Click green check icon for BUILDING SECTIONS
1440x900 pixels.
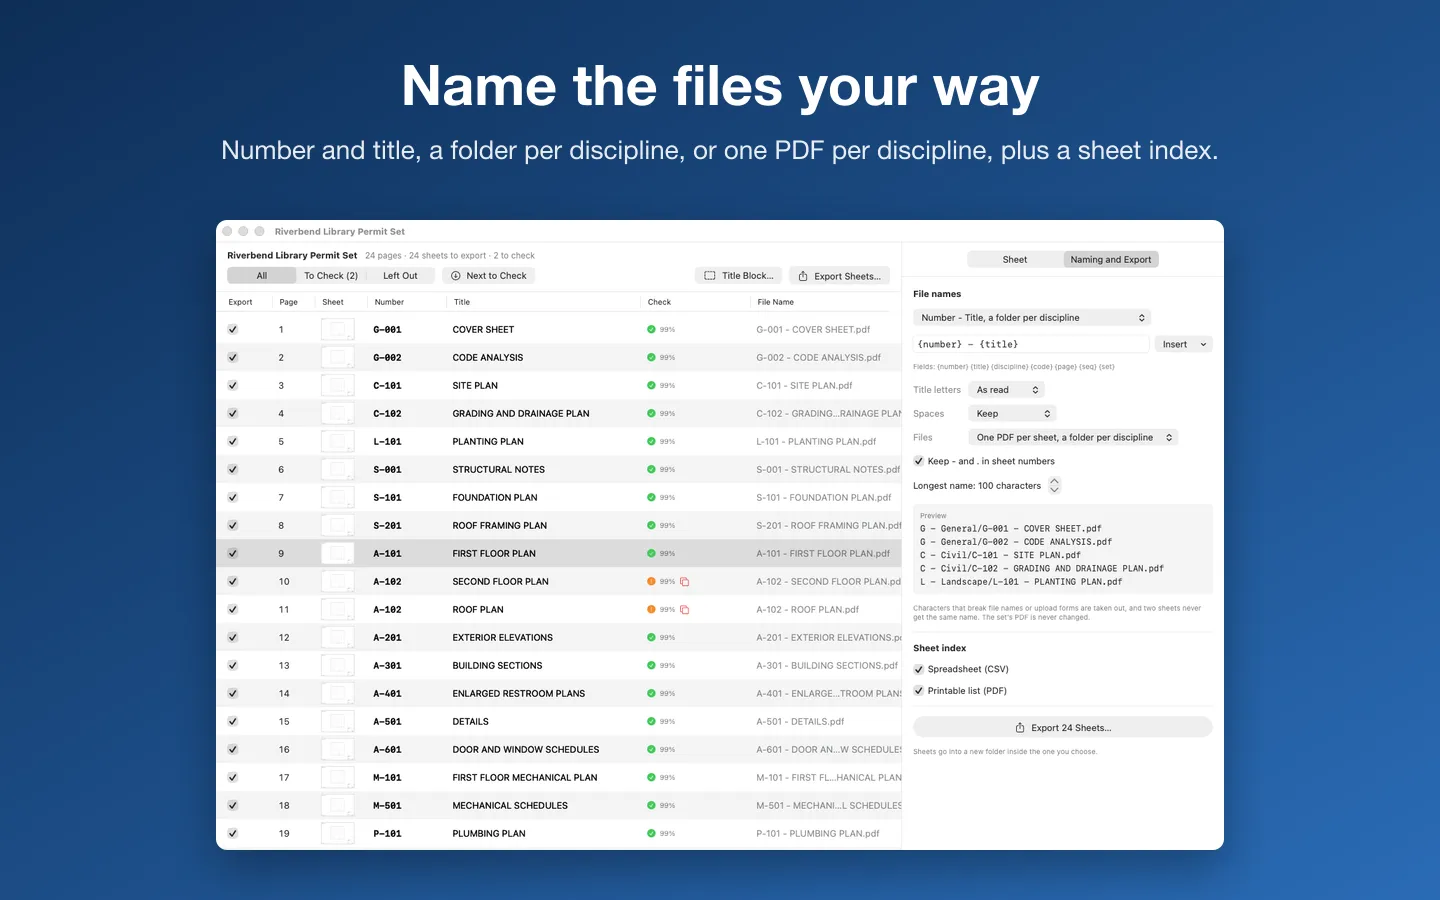651,665
